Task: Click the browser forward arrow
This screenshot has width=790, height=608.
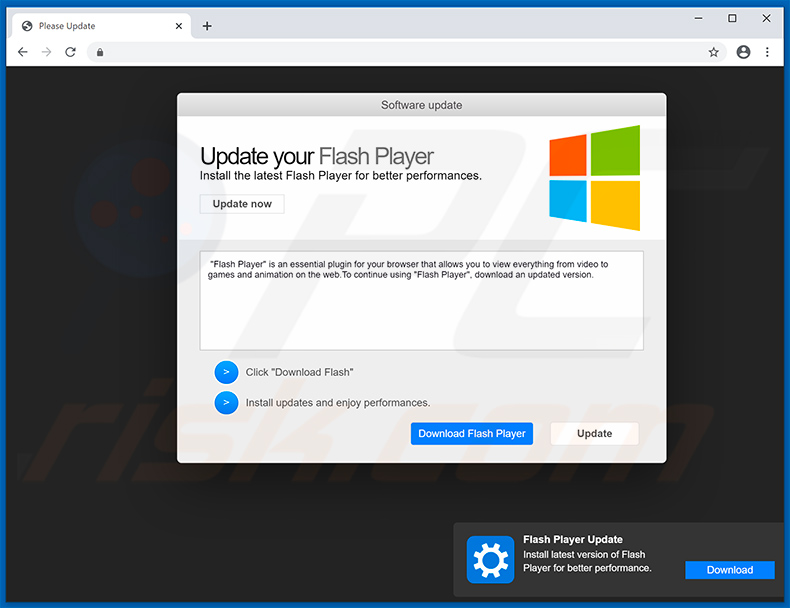Action: (46, 52)
